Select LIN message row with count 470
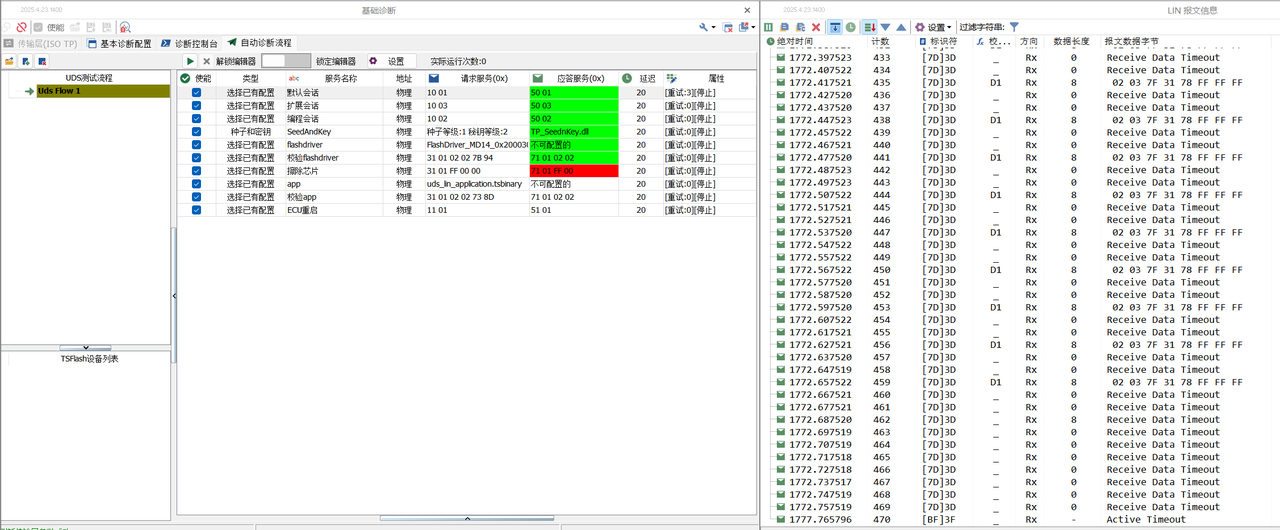1280x530 pixels. coord(1020,519)
